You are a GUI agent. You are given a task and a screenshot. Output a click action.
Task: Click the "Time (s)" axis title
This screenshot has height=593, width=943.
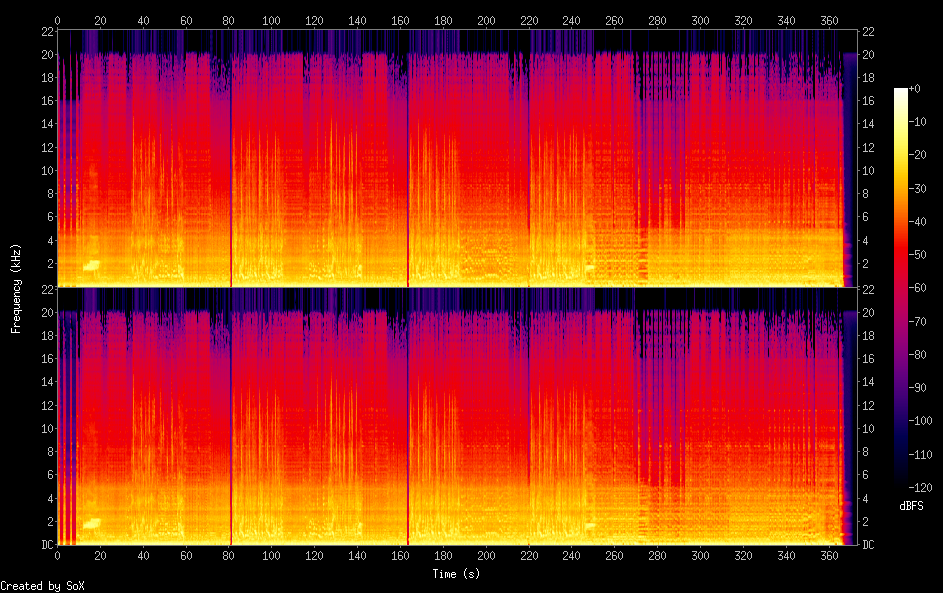pos(456,574)
